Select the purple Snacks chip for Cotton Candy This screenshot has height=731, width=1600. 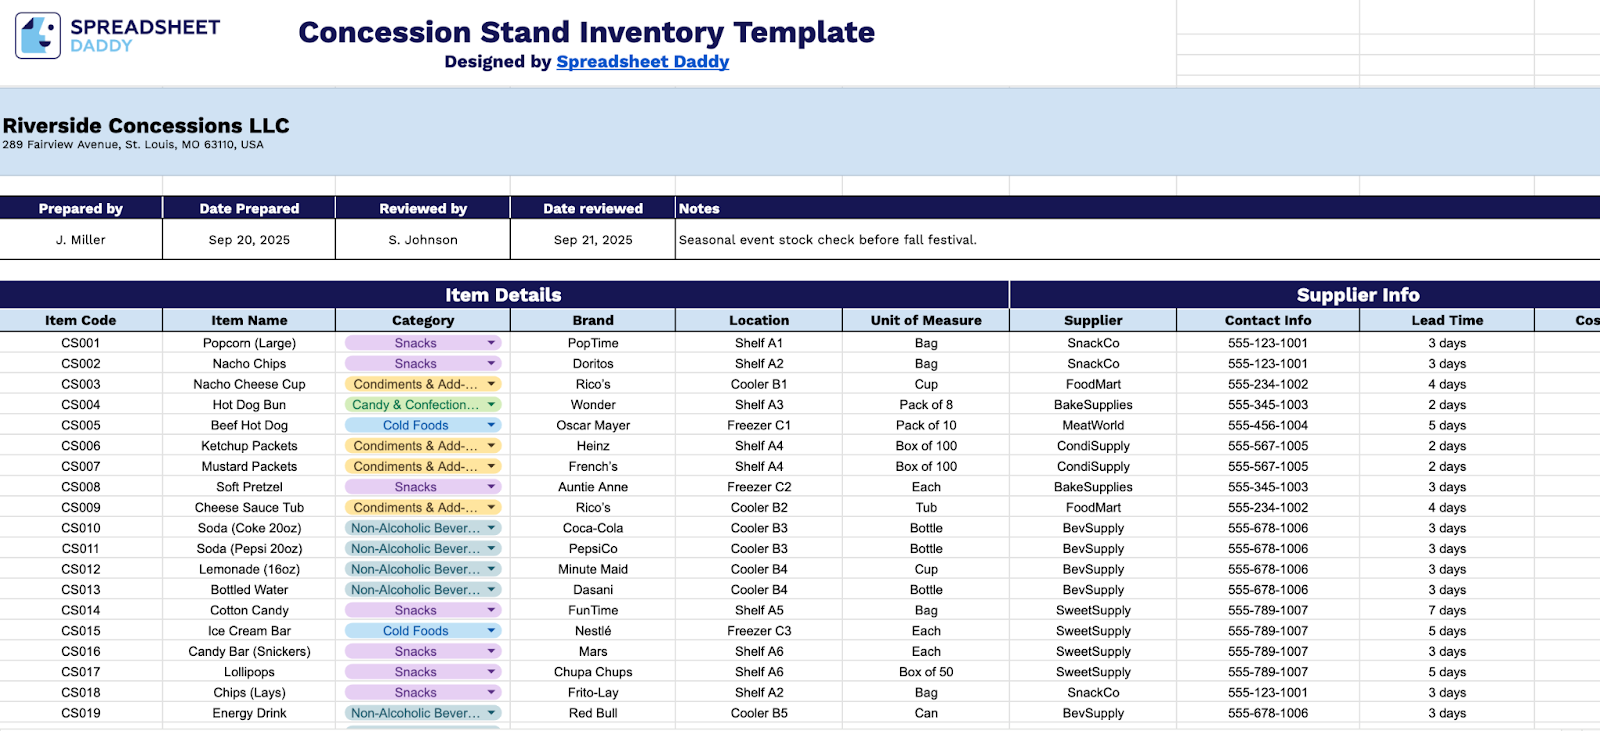pos(415,610)
